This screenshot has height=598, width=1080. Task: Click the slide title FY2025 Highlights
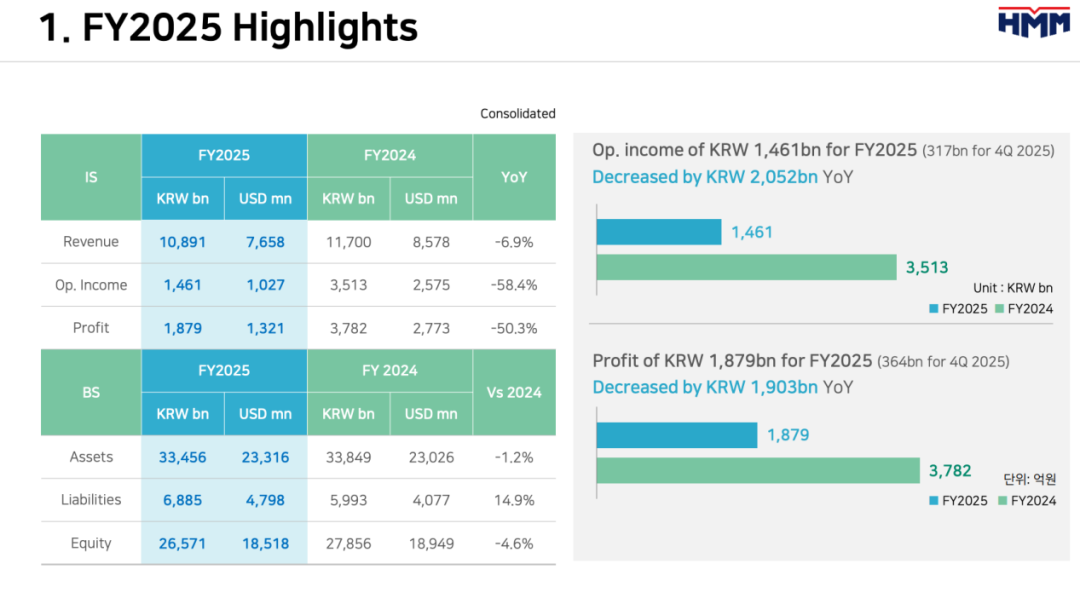coord(228,27)
